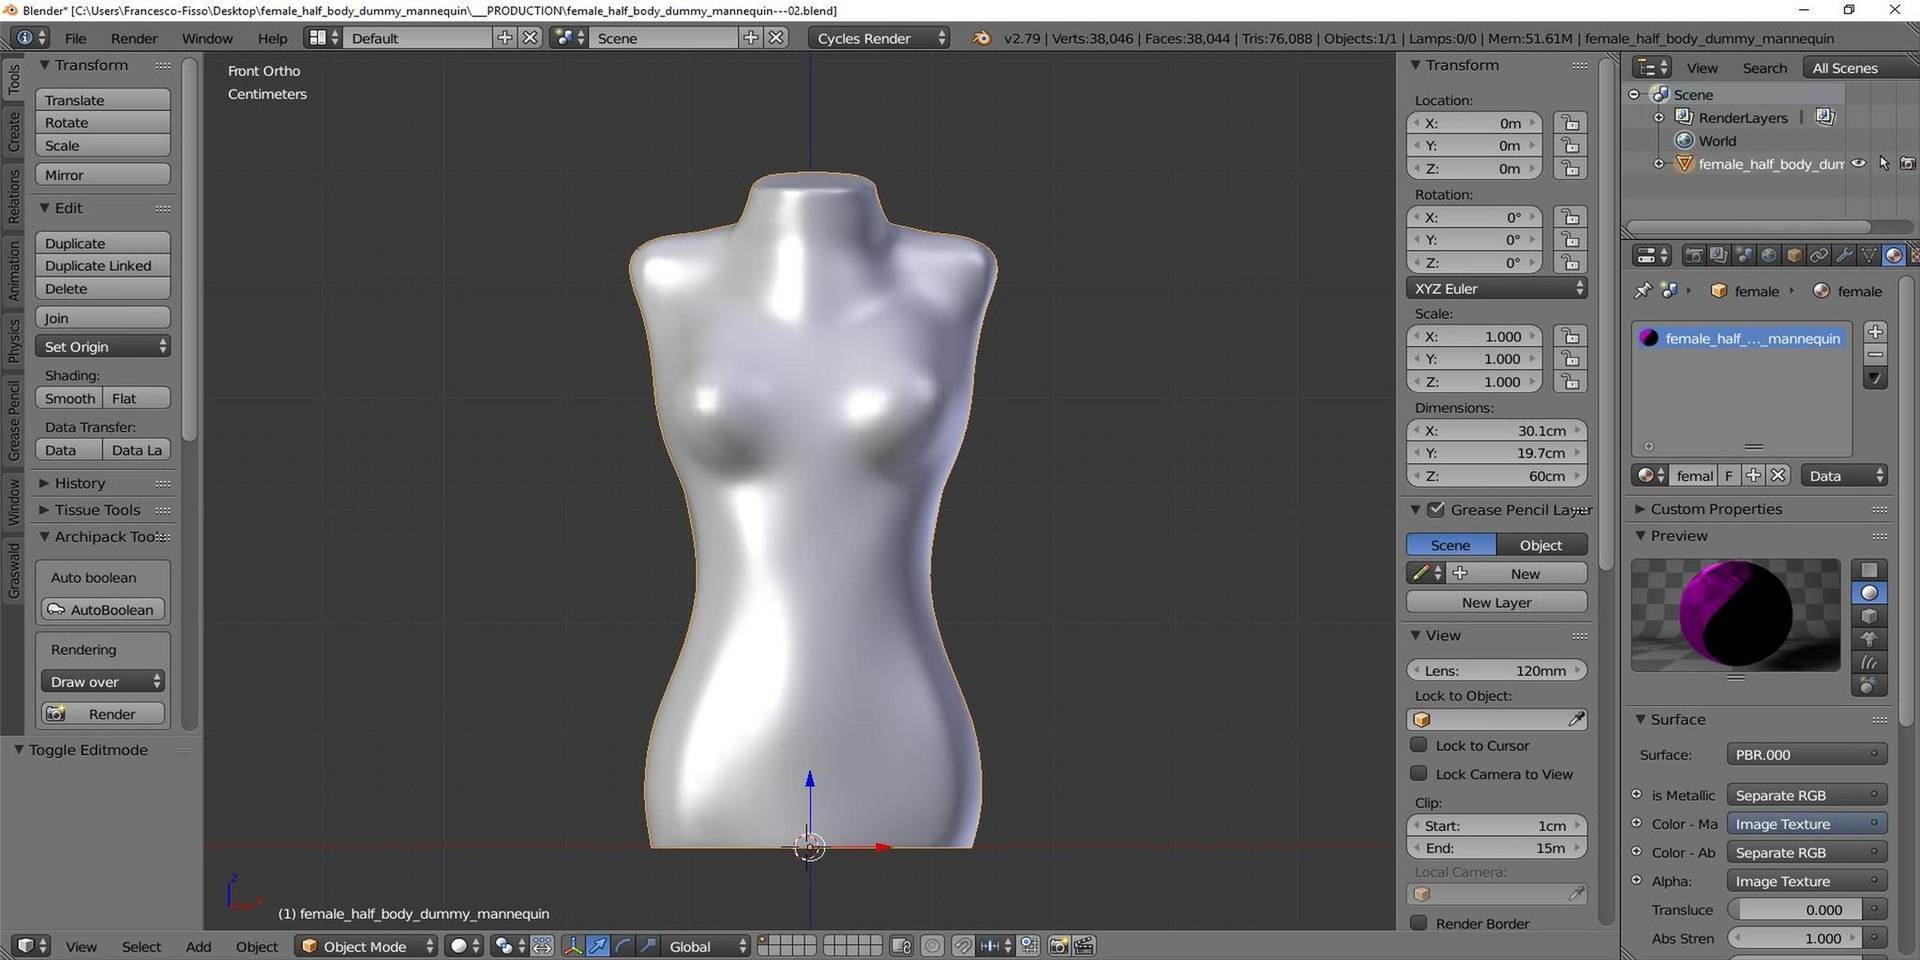The width and height of the screenshot is (1920, 960).
Task: Toggle the 3D manipulator axes icon
Action: (573, 946)
